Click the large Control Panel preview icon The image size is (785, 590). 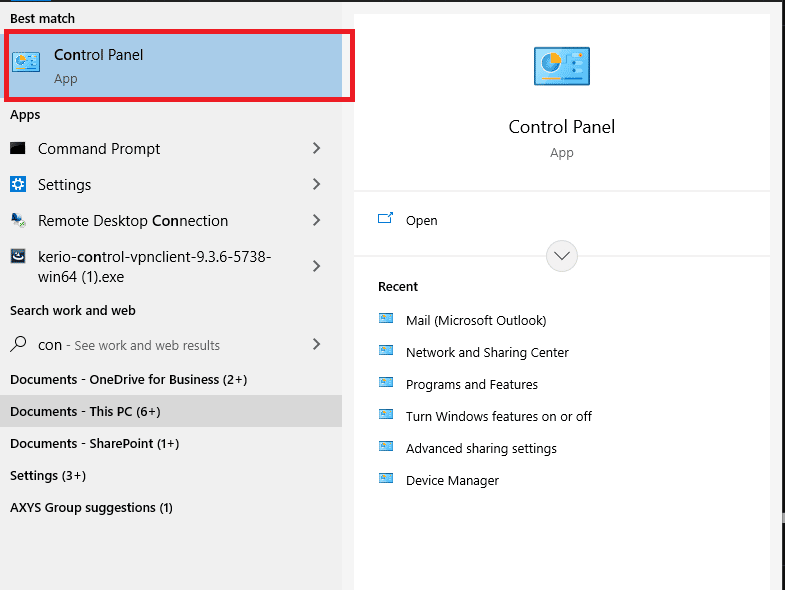tap(562, 66)
